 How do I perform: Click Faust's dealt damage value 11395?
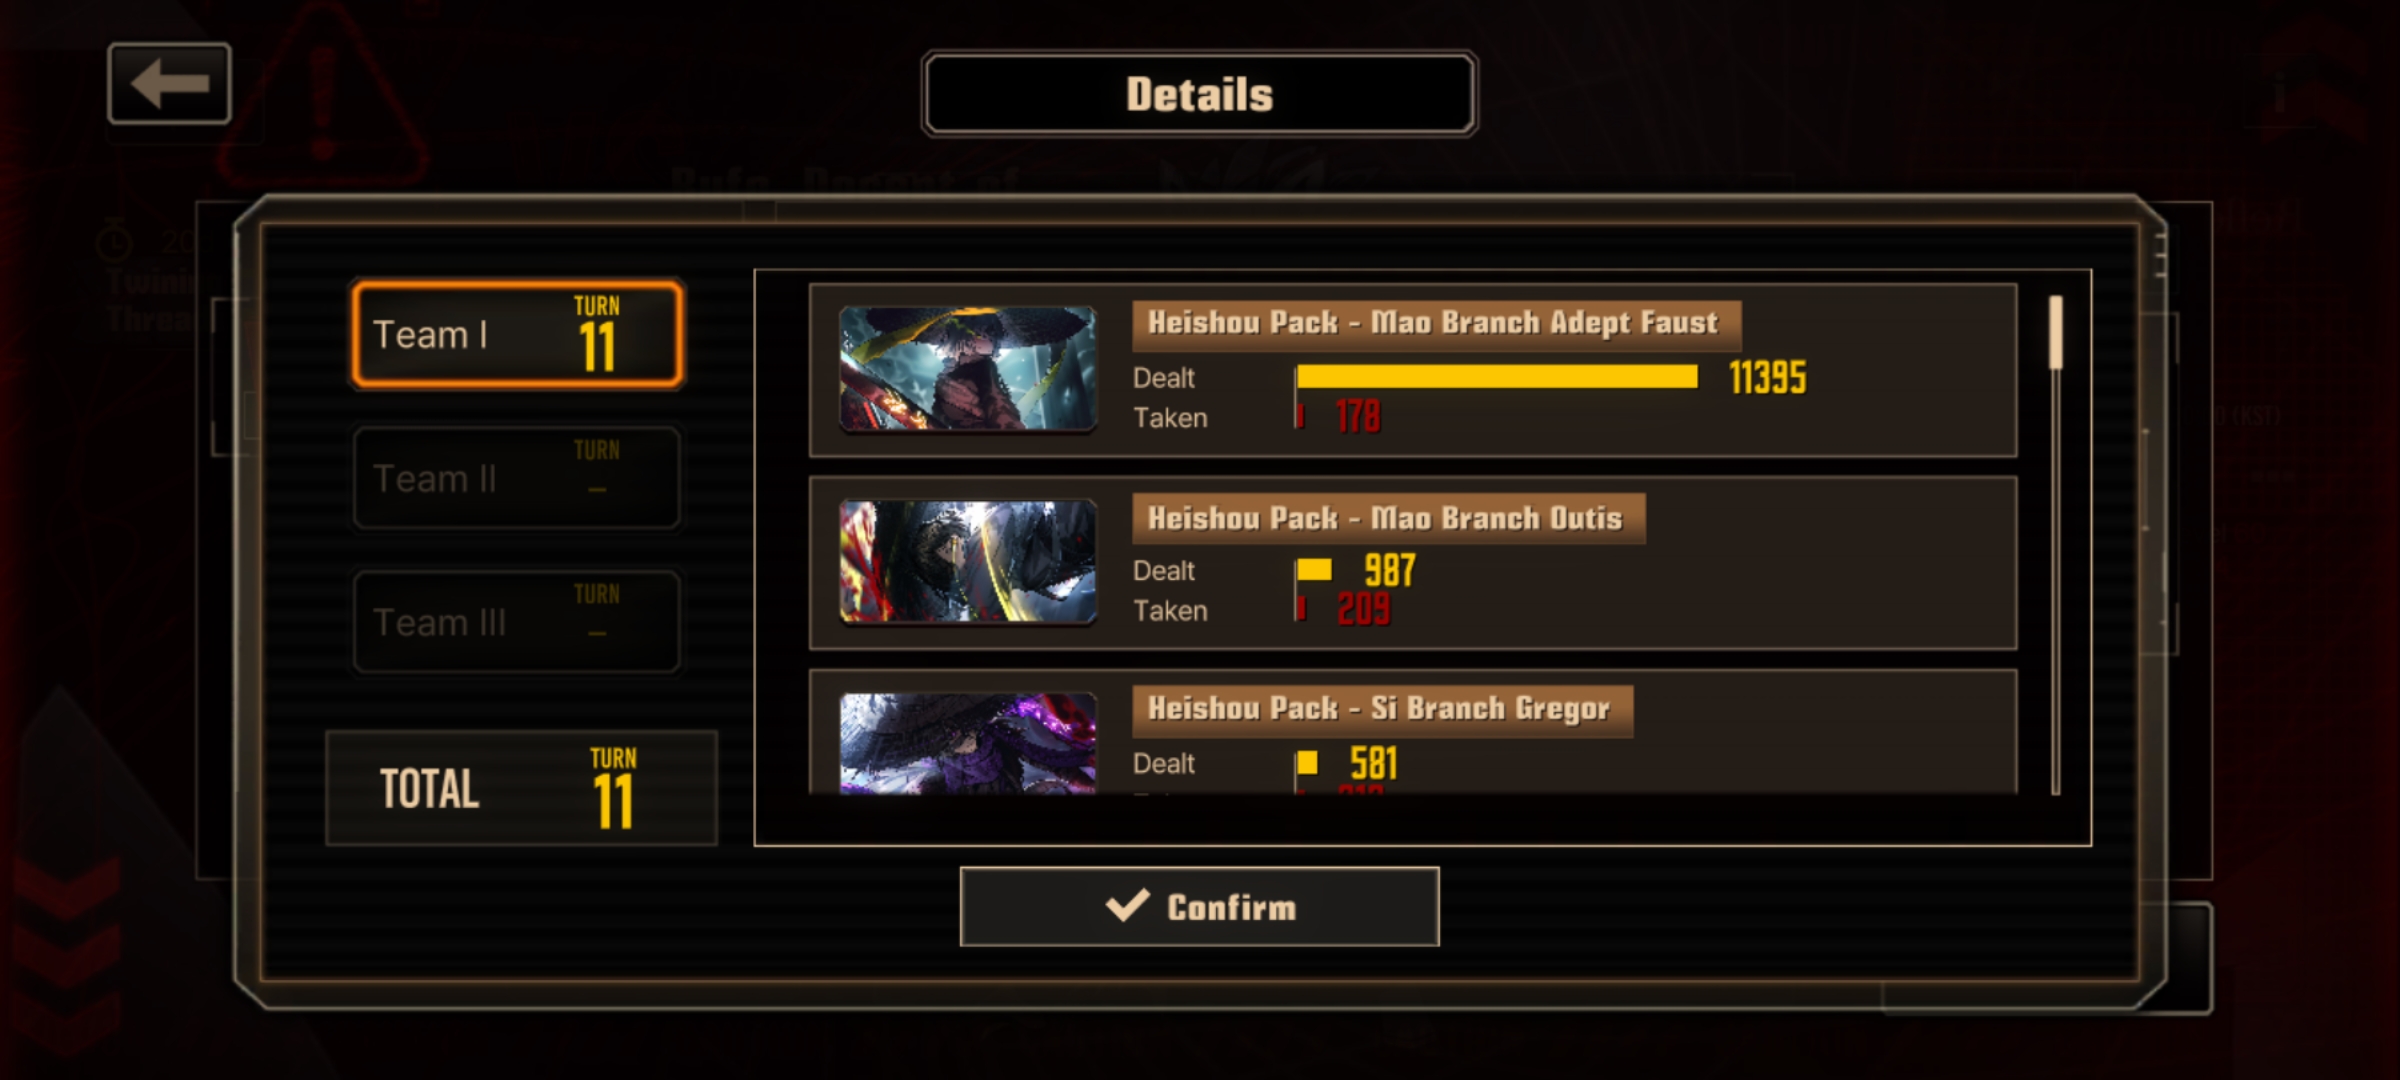[x=1768, y=378]
